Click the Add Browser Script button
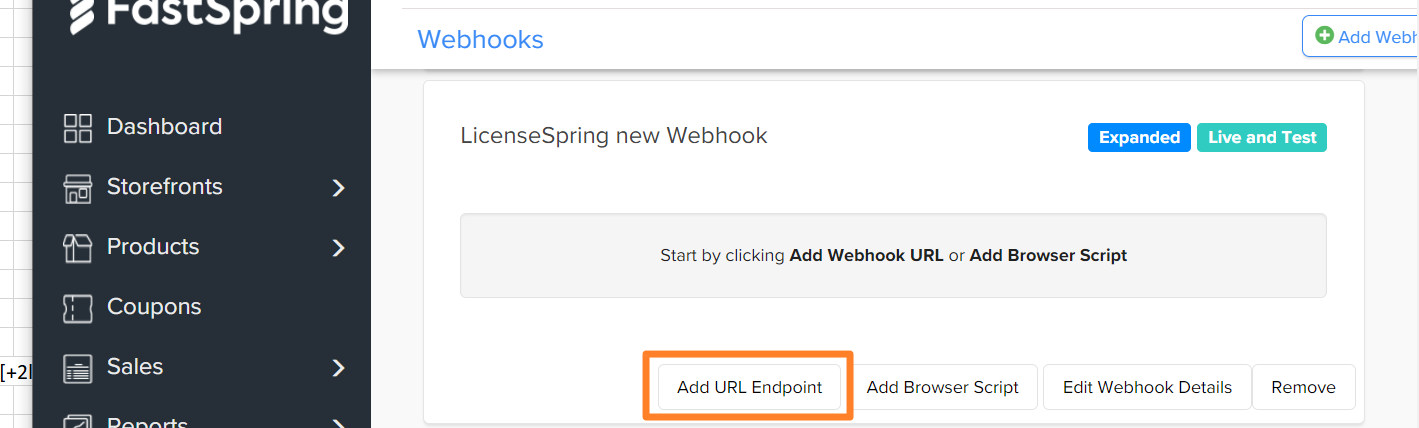1419x428 pixels. point(942,387)
